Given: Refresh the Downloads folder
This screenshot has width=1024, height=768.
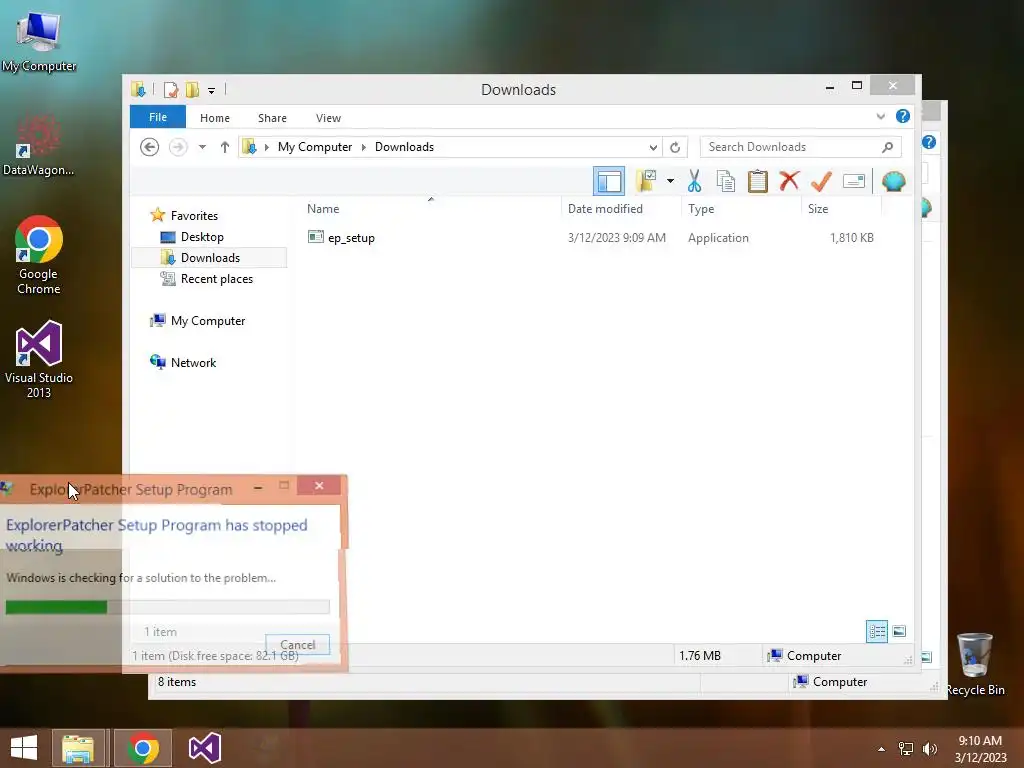Looking at the screenshot, I should point(675,147).
